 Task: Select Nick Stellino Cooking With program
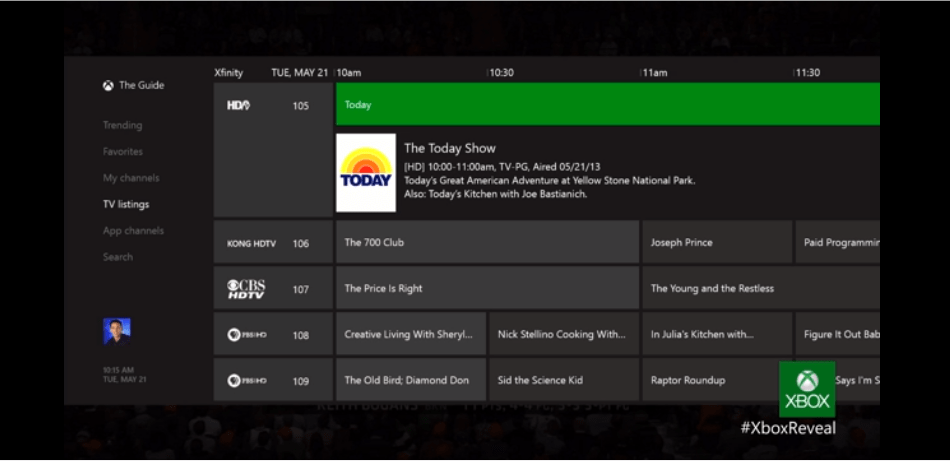point(564,334)
